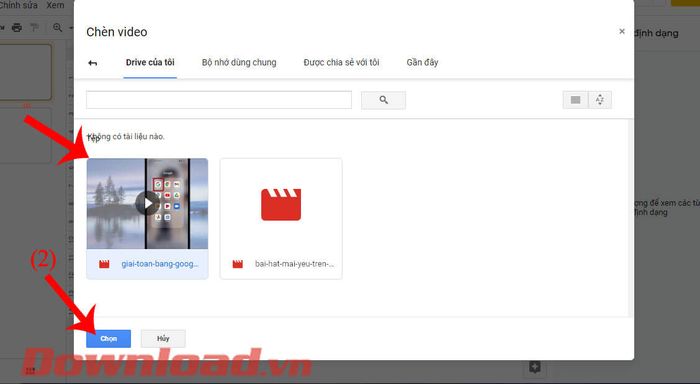Viewport: 700px width, 384px height.
Task: Click the file list vertical scrollbar
Action: pos(631,218)
